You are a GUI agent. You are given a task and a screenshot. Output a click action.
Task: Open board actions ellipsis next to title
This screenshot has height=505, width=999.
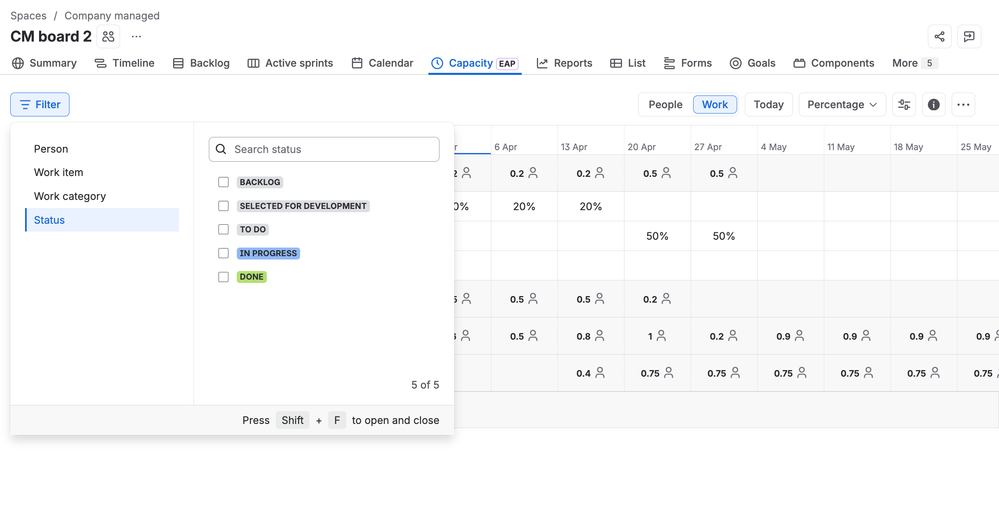click(136, 36)
